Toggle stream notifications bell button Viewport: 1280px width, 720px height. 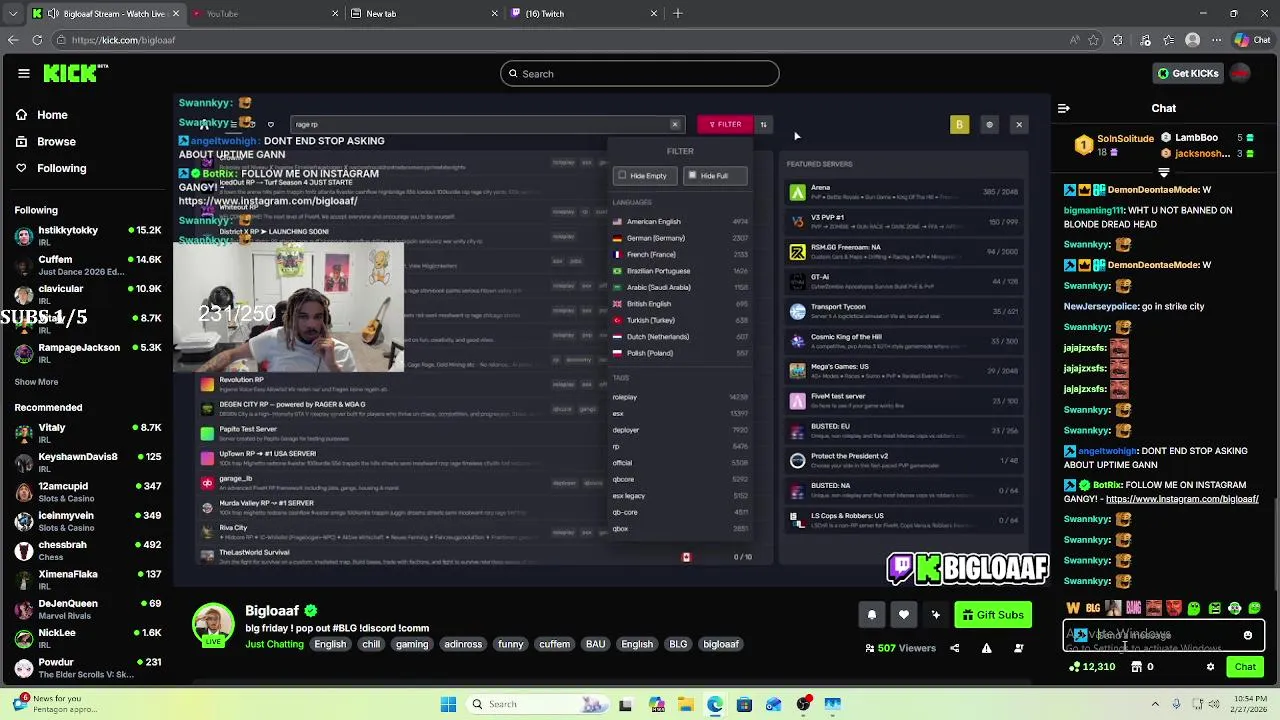[x=871, y=615]
